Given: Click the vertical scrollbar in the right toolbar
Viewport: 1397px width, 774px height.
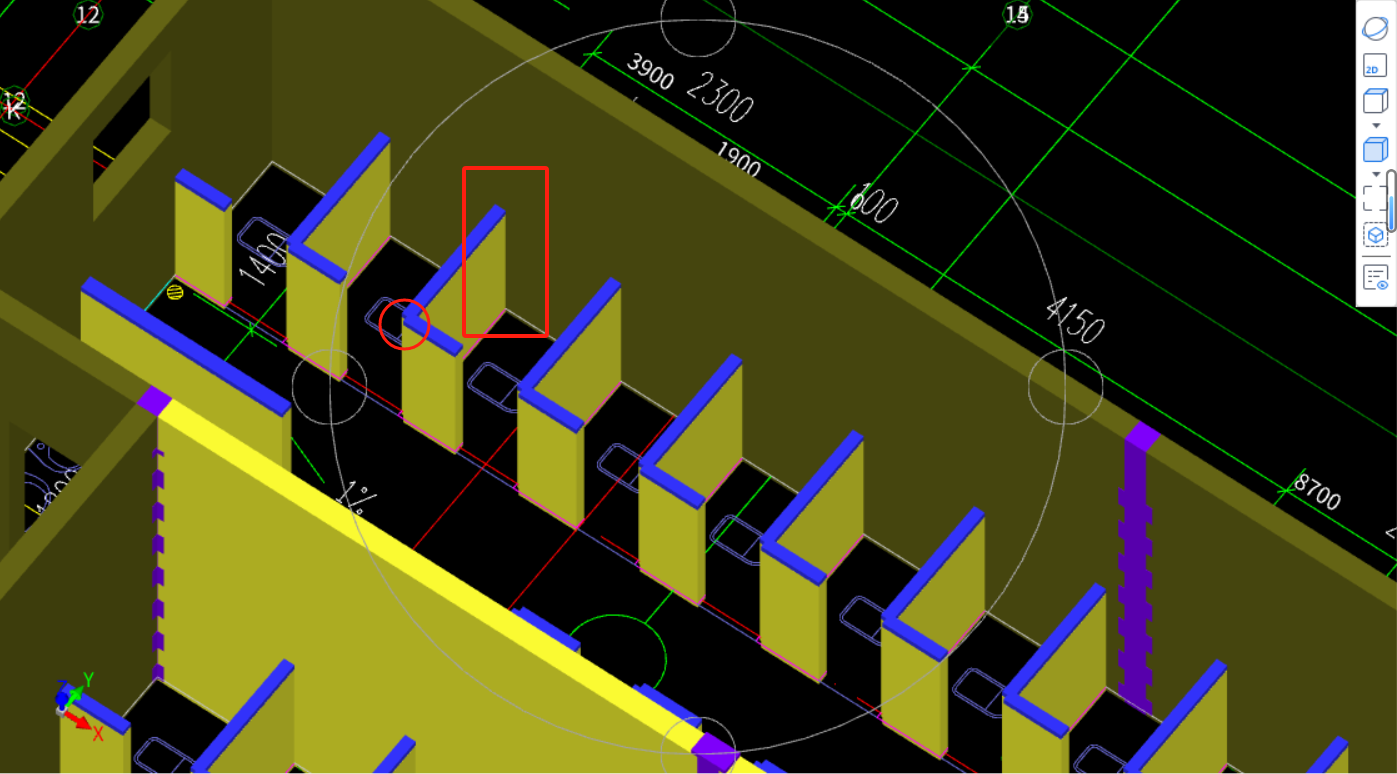Looking at the screenshot, I should [1391, 200].
